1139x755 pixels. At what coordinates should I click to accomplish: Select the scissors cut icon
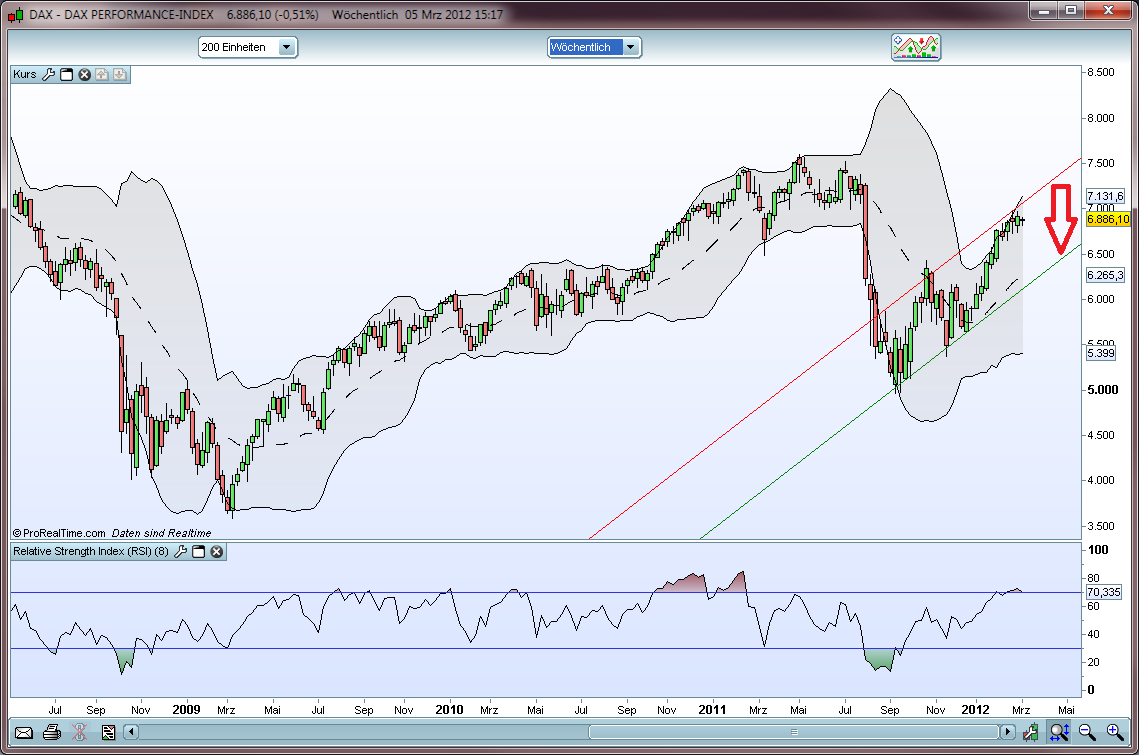78,733
